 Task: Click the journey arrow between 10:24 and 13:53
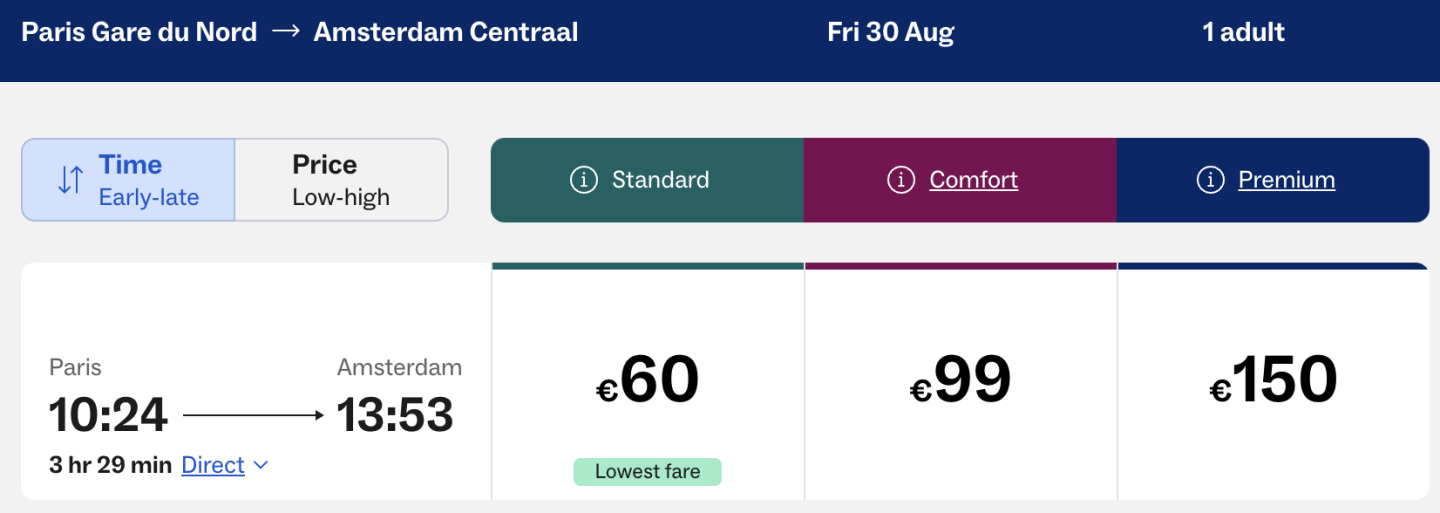(253, 414)
